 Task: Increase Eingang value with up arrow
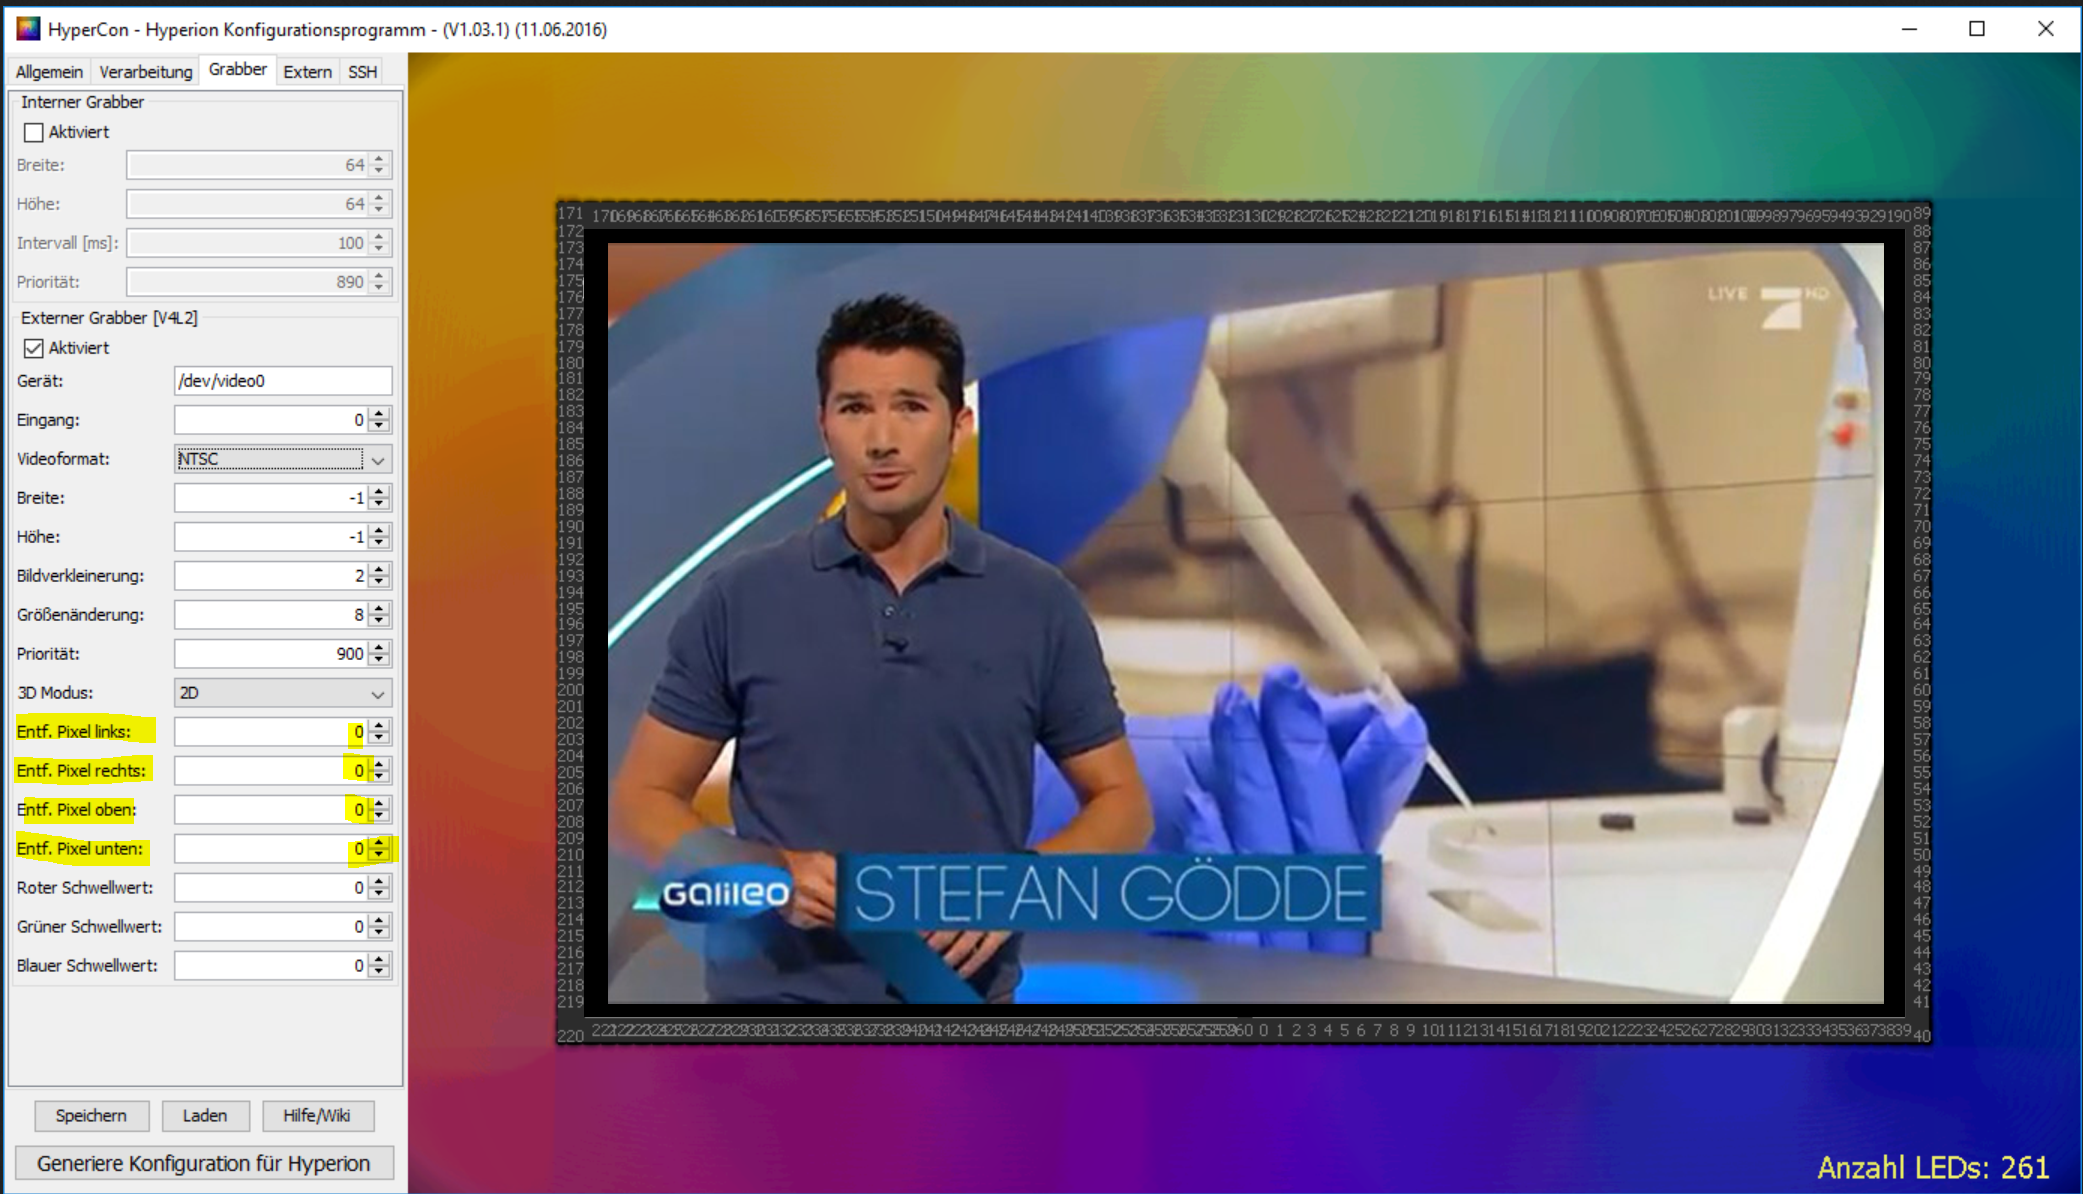pyautogui.click(x=379, y=414)
